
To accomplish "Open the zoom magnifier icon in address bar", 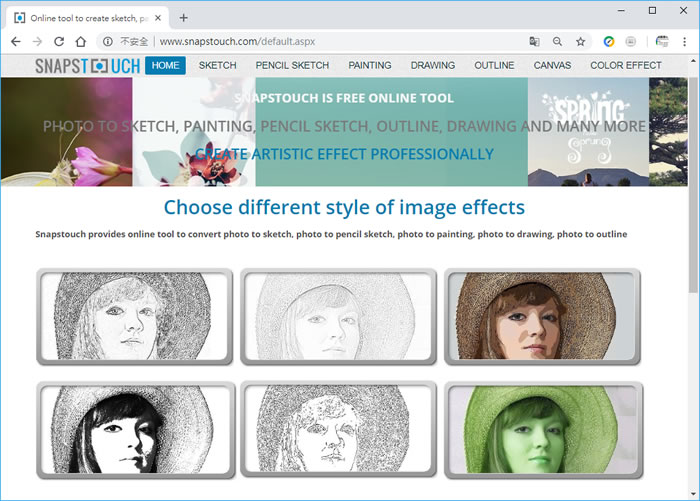I will point(558,41).
